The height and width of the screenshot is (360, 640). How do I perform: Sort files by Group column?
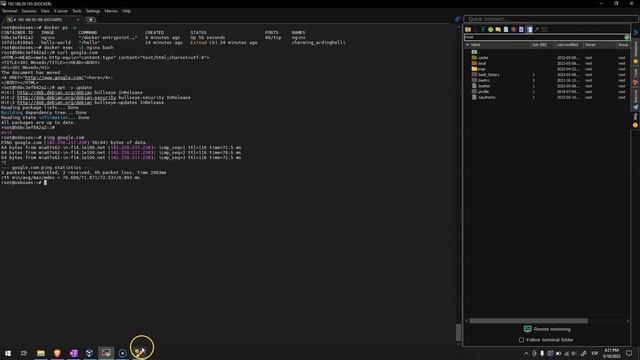click(623, 44)
